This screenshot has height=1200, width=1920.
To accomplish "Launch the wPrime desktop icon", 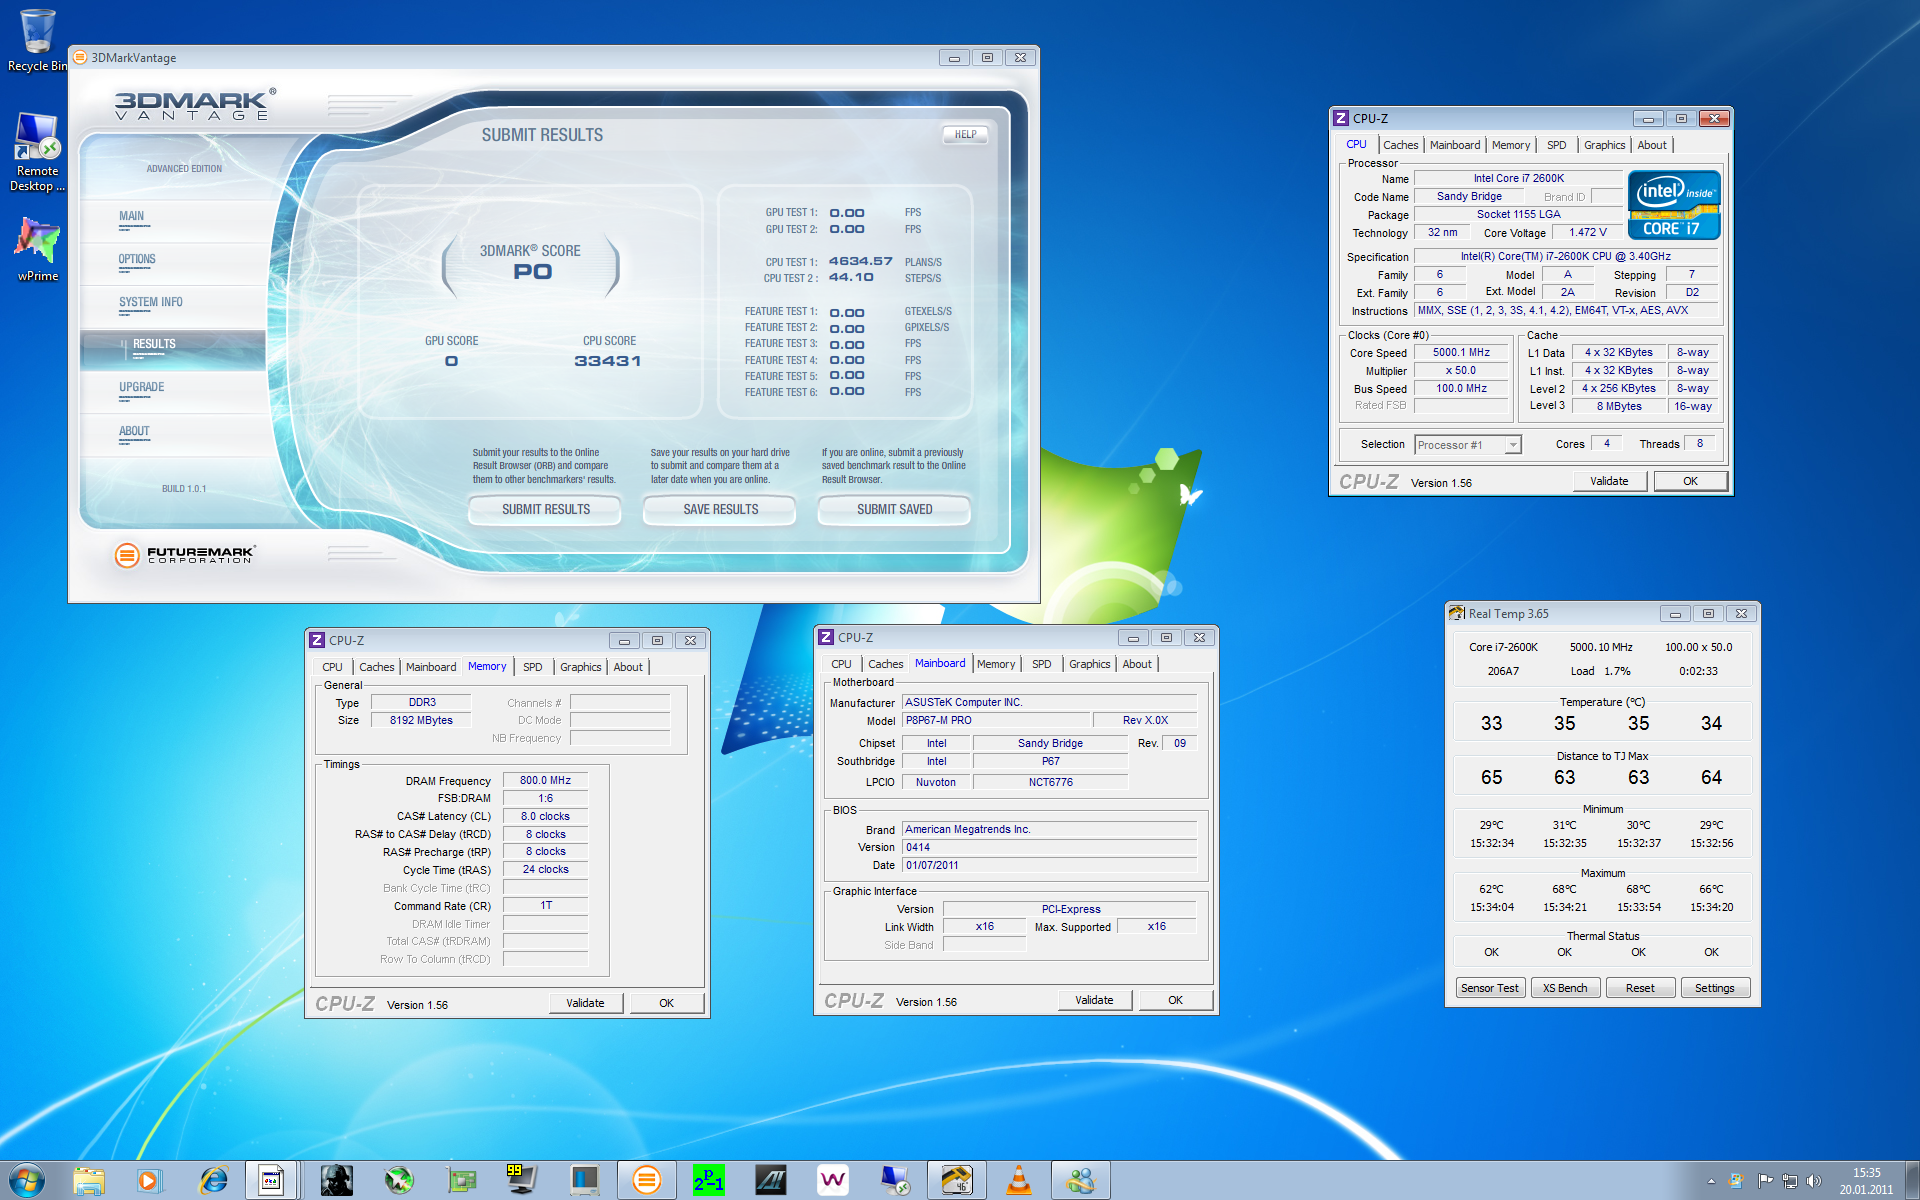I will [37, 249].
